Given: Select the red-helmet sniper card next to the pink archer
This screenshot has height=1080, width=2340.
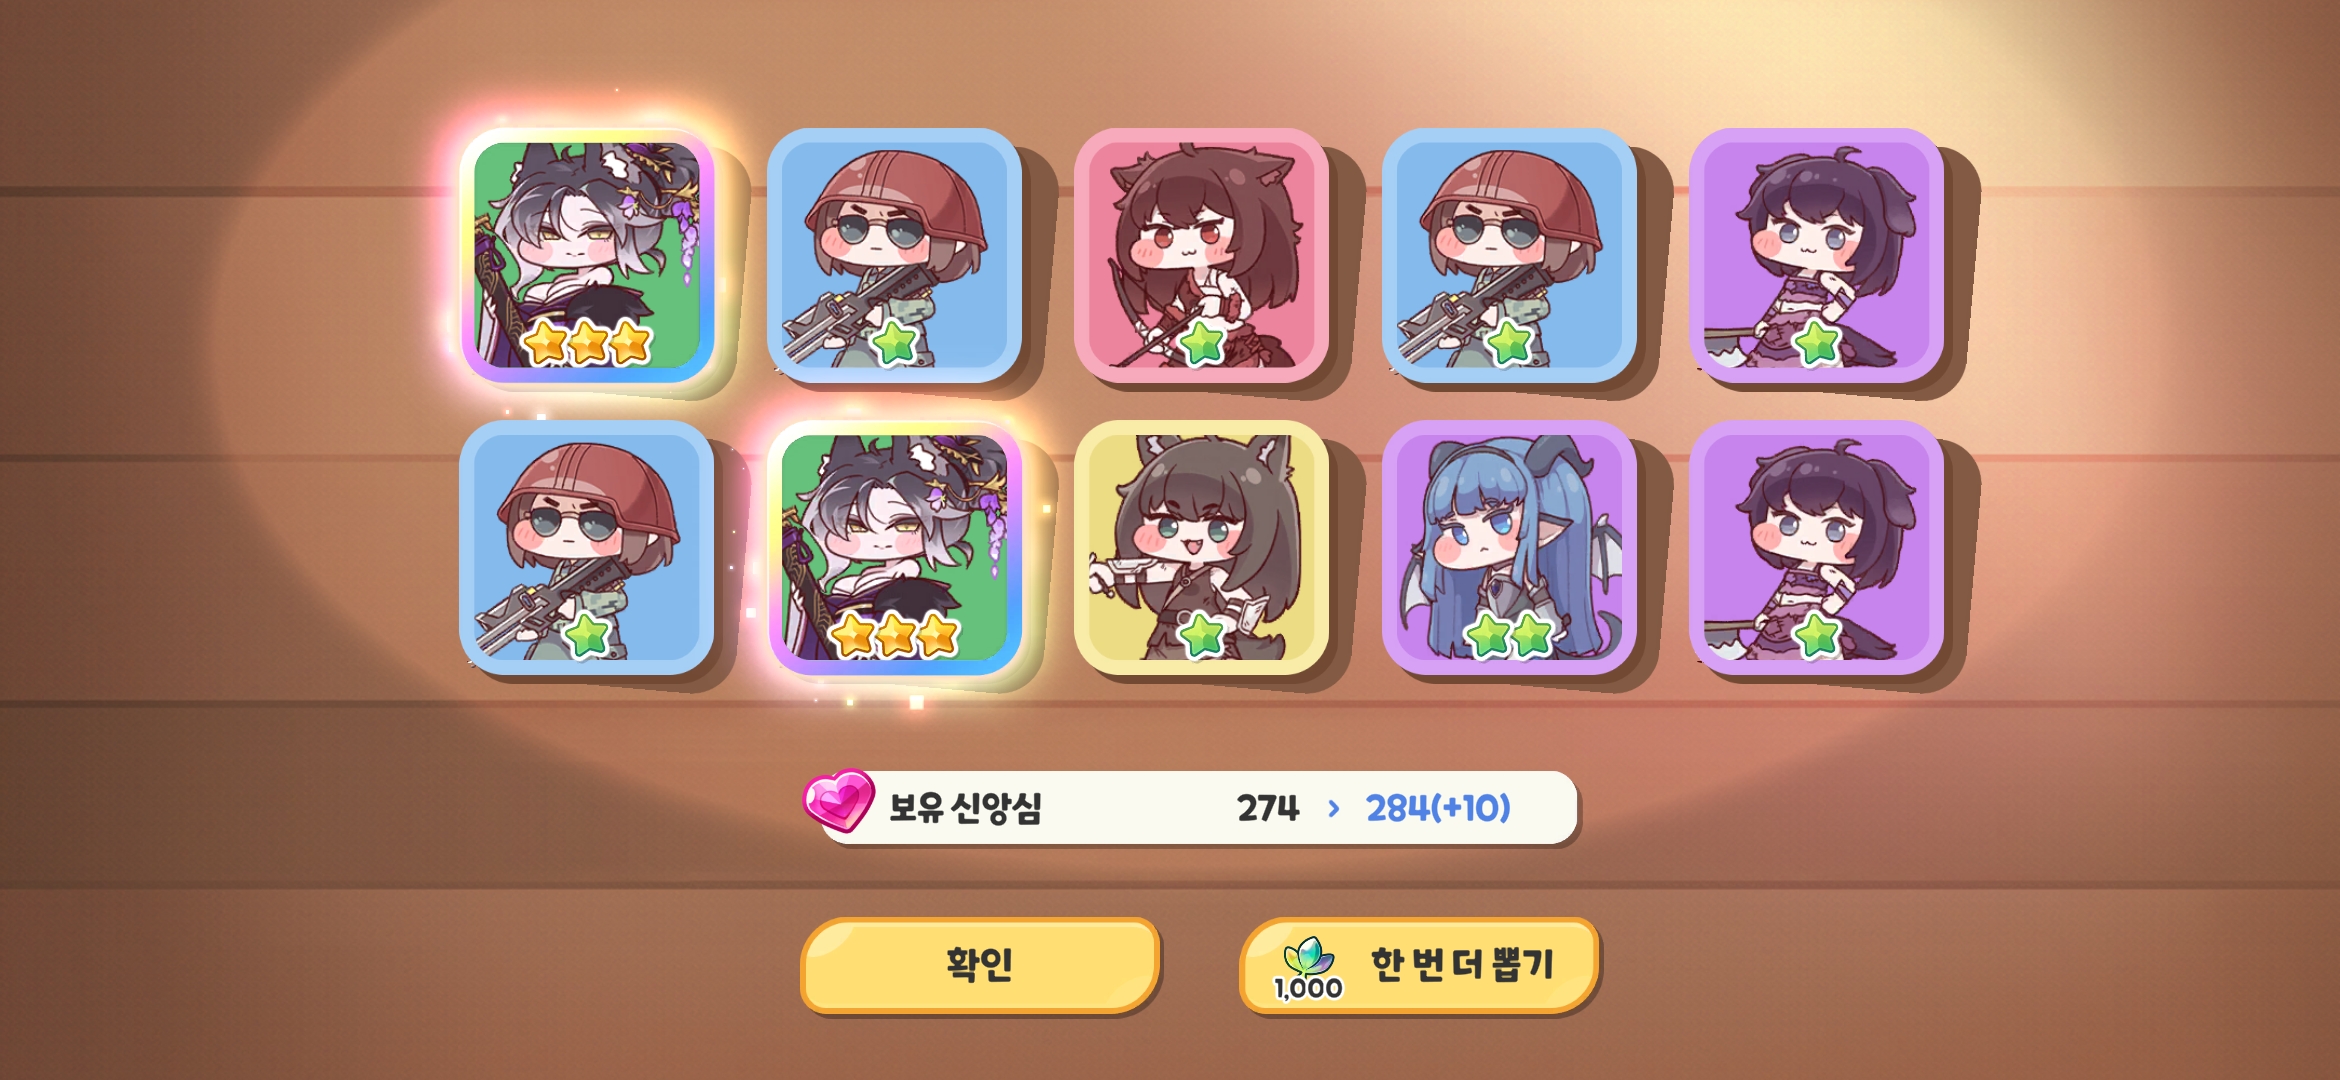Looking at the screenshot, I should pos(1509,255).
